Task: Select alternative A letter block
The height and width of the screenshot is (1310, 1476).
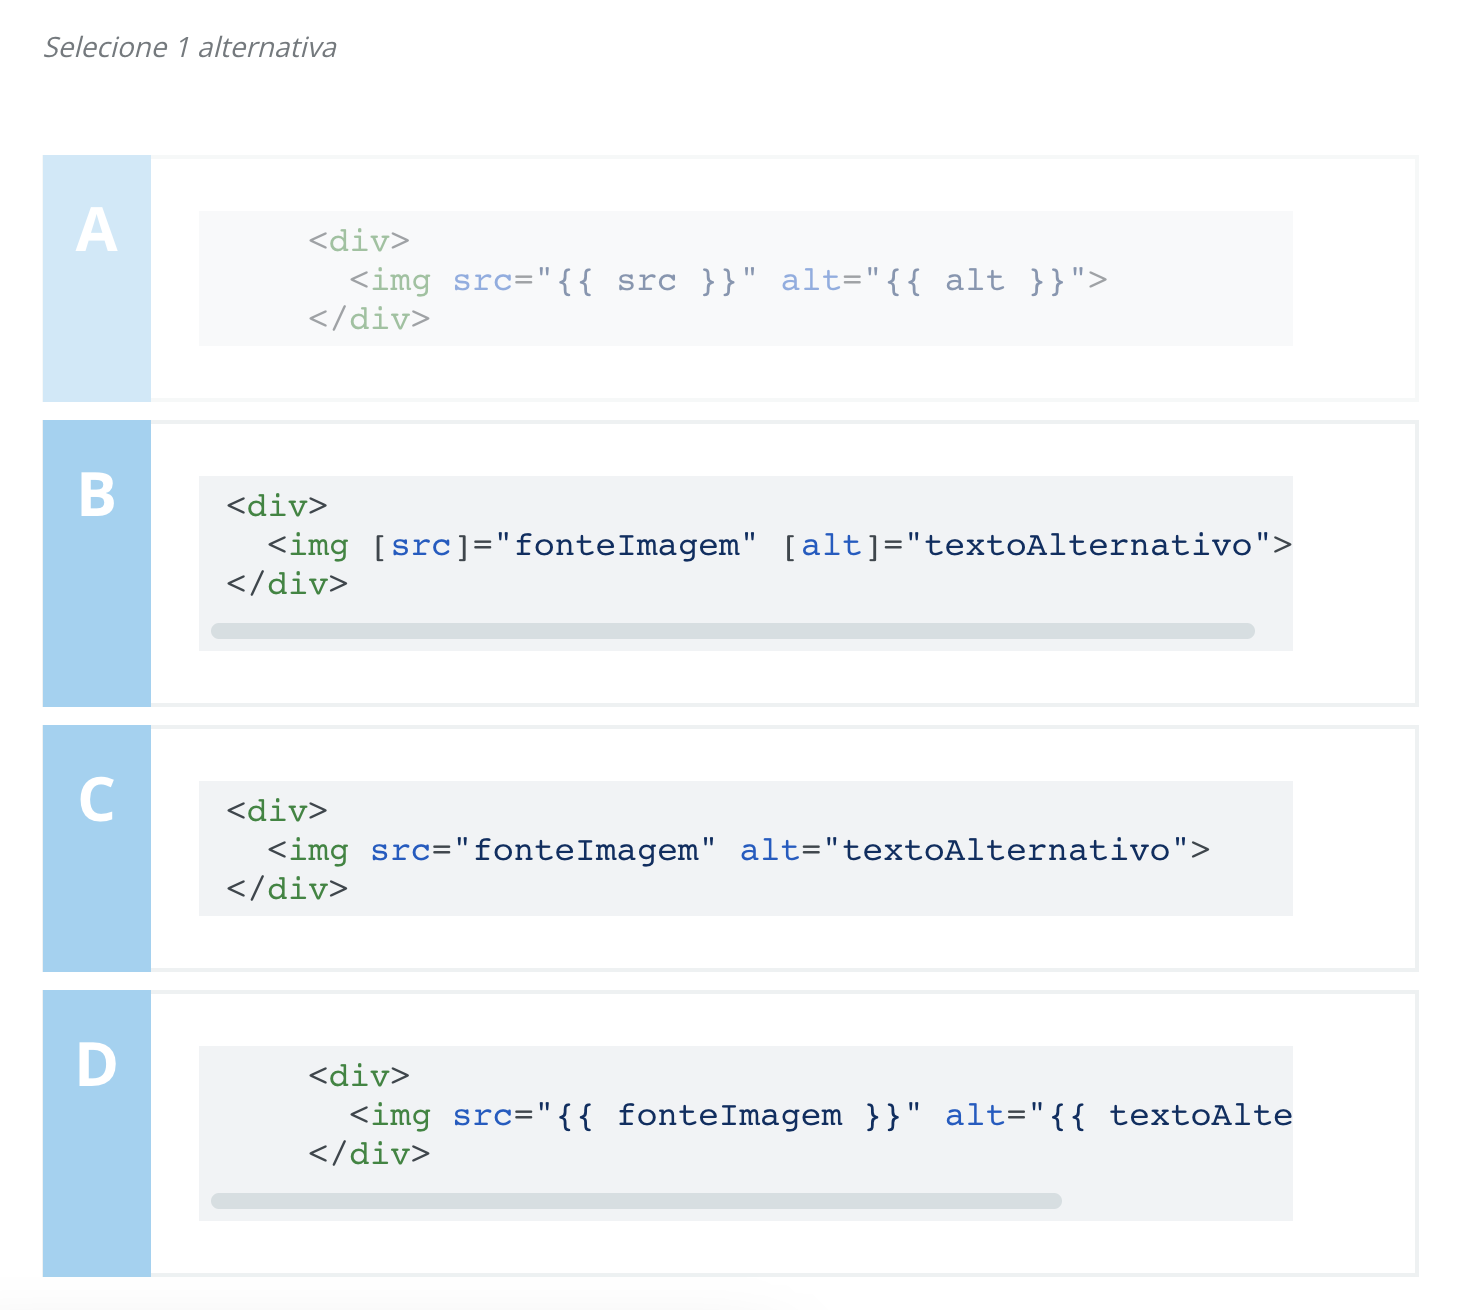Action: pyautogui.click(x=97, y=278)
